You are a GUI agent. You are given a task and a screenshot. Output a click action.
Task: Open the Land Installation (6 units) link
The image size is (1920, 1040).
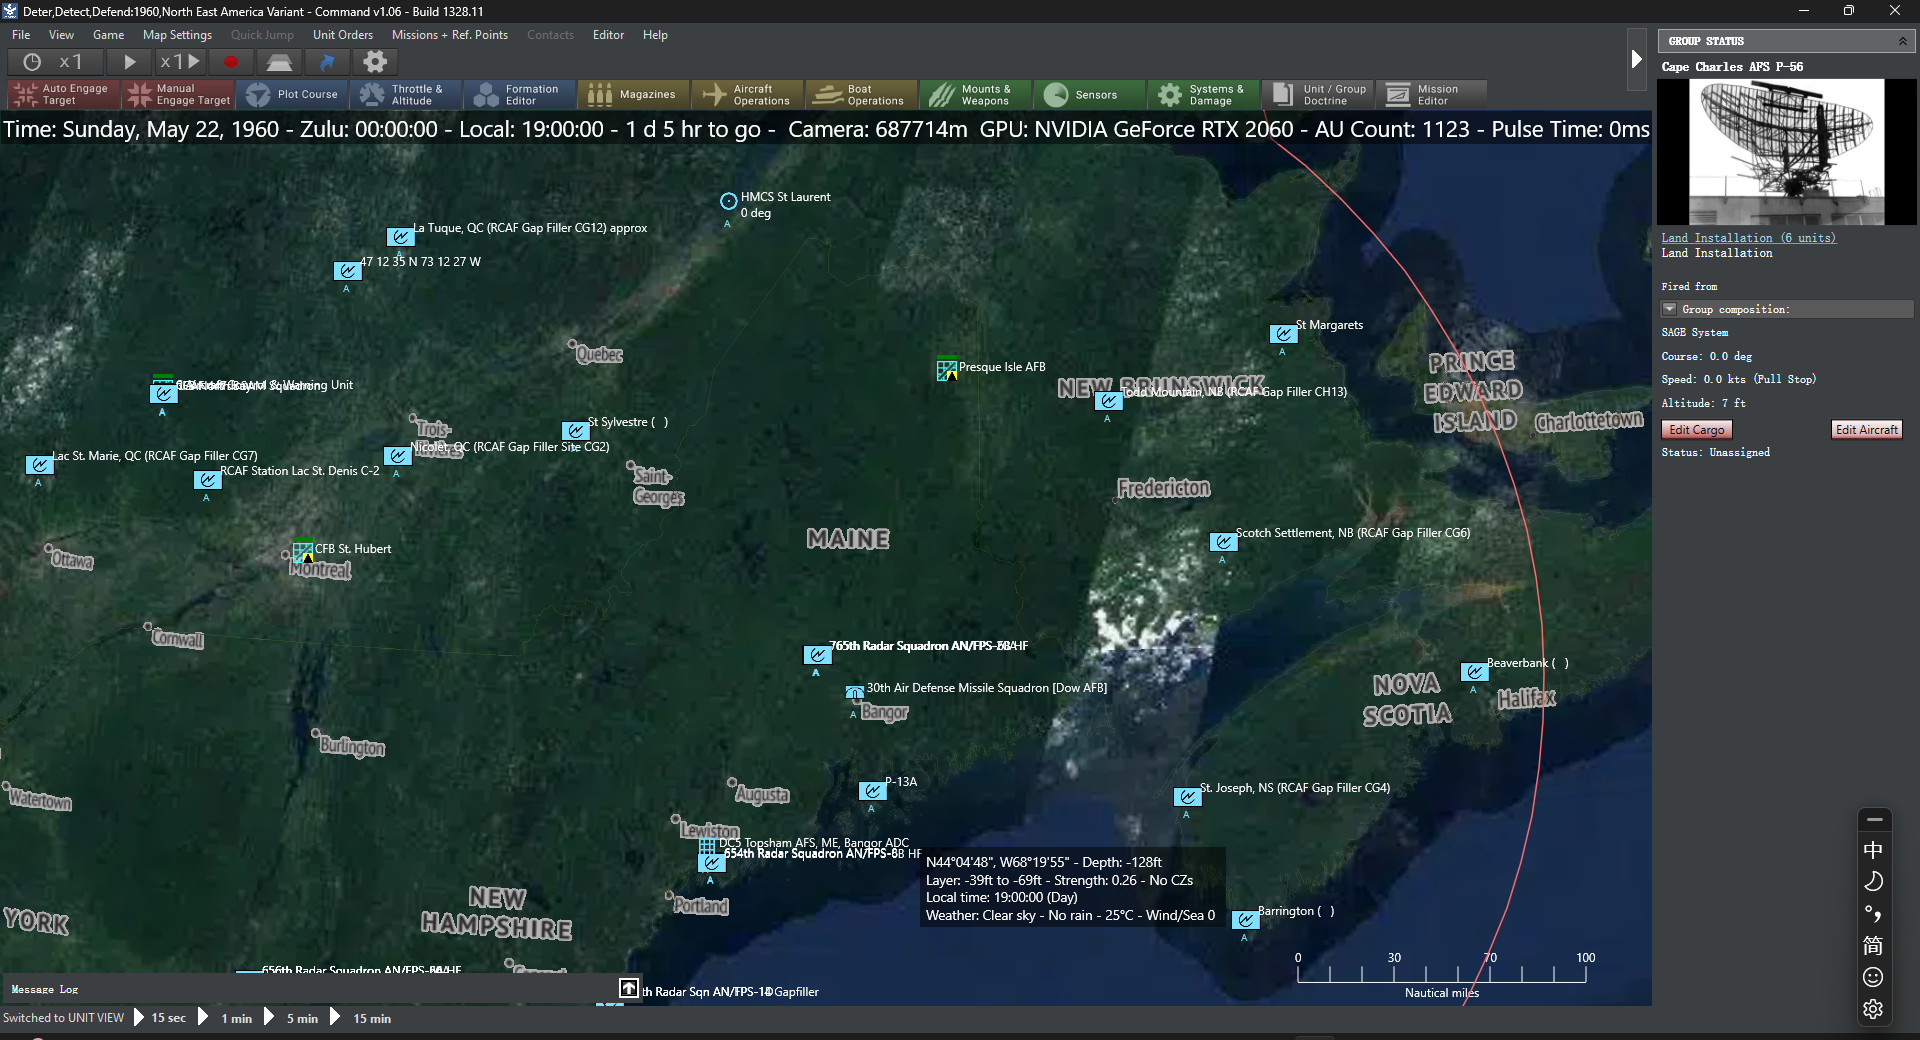[1748, 238]
